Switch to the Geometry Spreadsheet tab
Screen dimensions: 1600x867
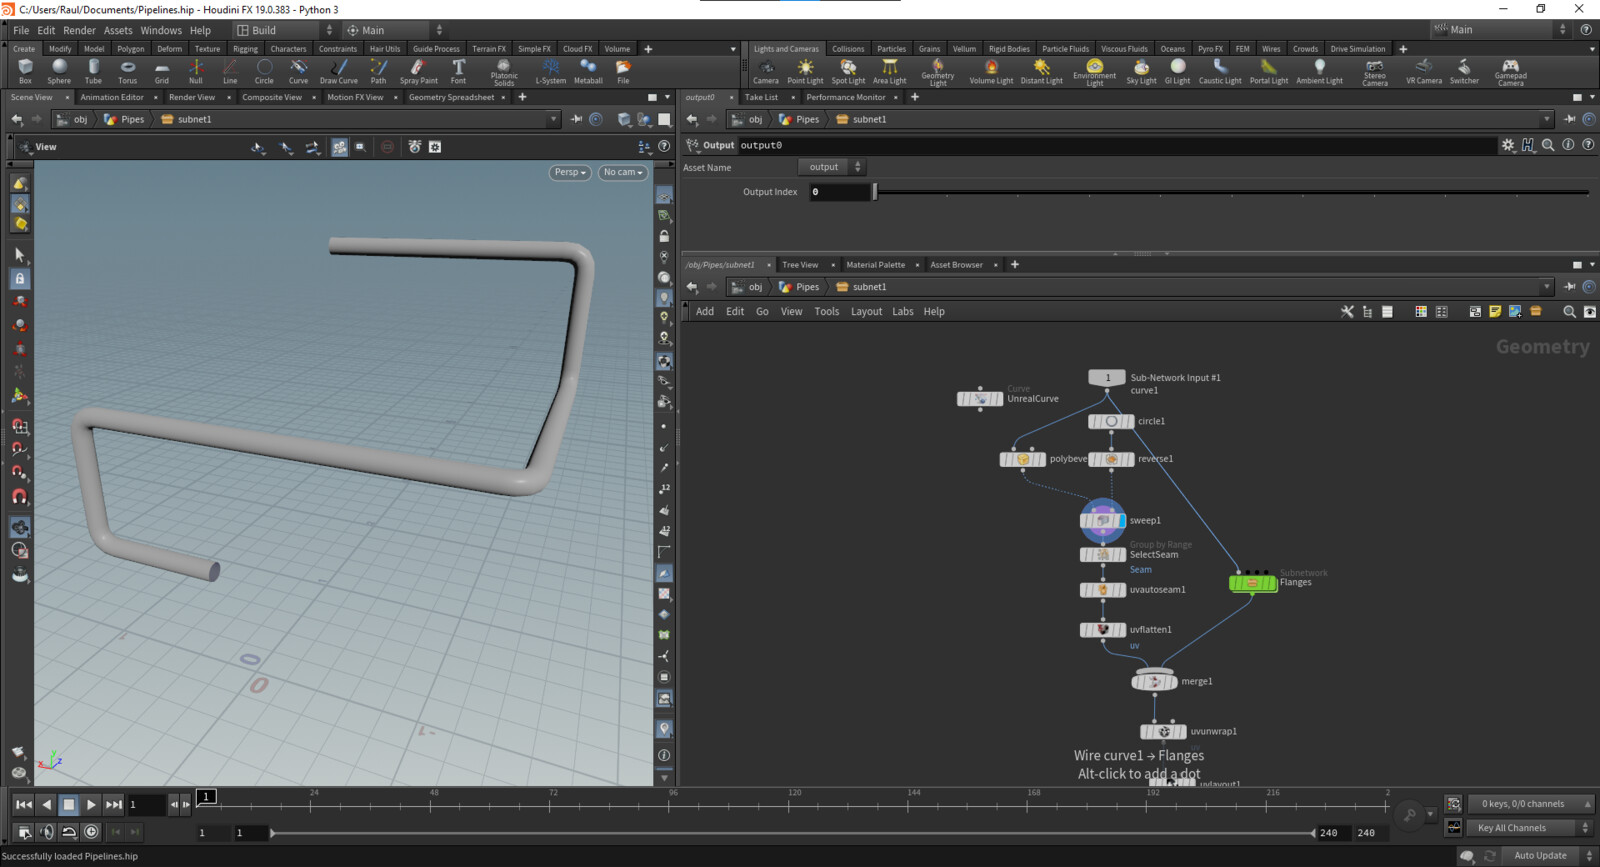(x=451, y=97)
